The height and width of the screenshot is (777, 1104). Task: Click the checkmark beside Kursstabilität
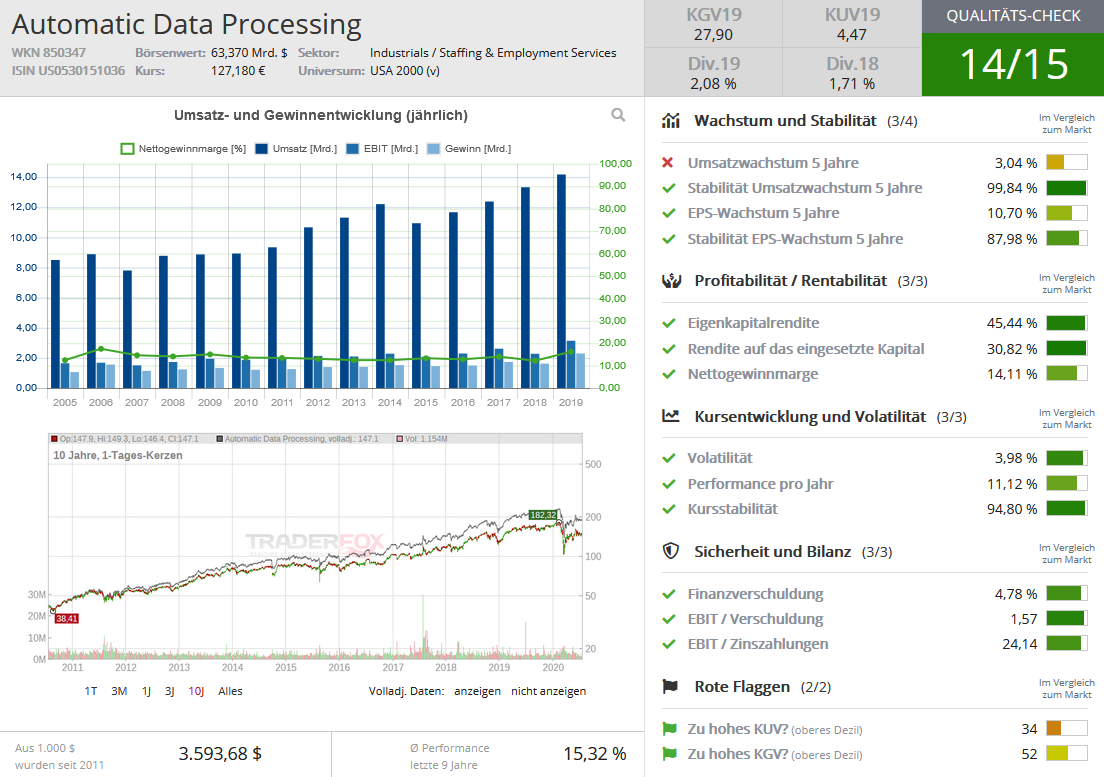tap(669, 509)
